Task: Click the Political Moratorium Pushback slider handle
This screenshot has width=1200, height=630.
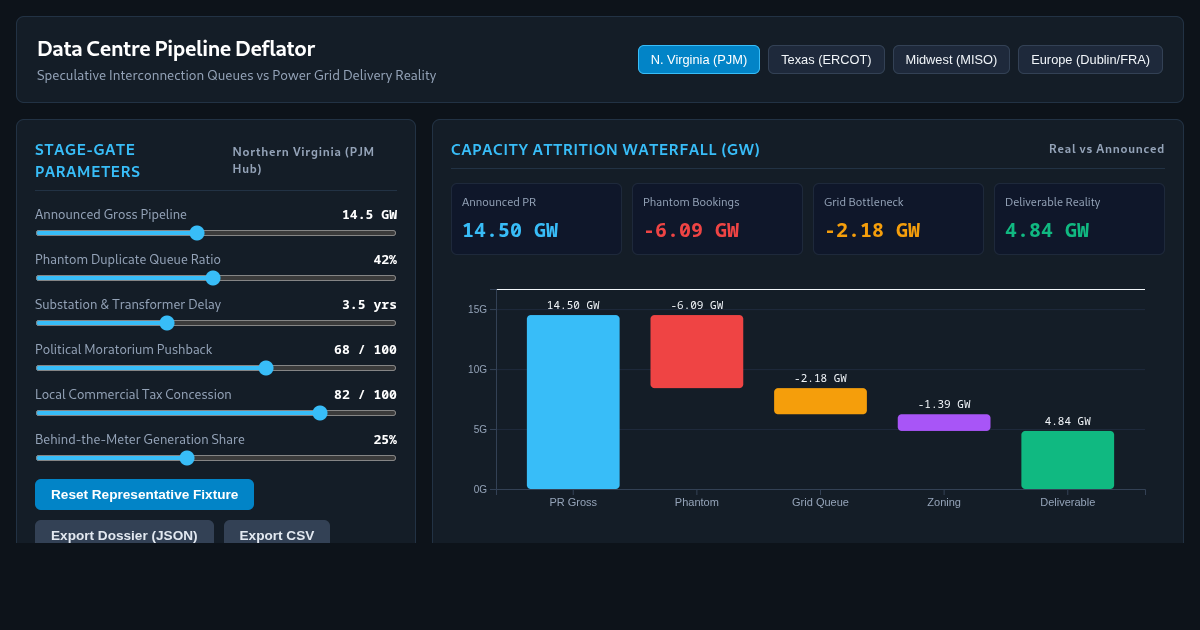Action: click(266, 368)
